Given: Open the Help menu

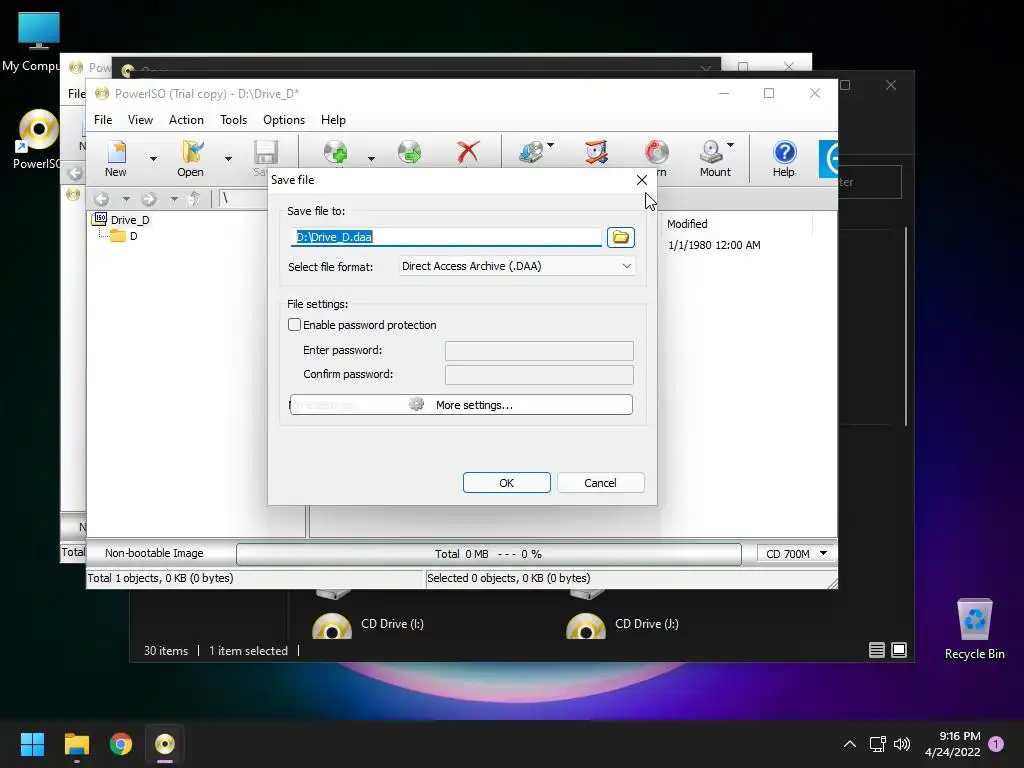Looking at the screenshot, I should 333,120.
